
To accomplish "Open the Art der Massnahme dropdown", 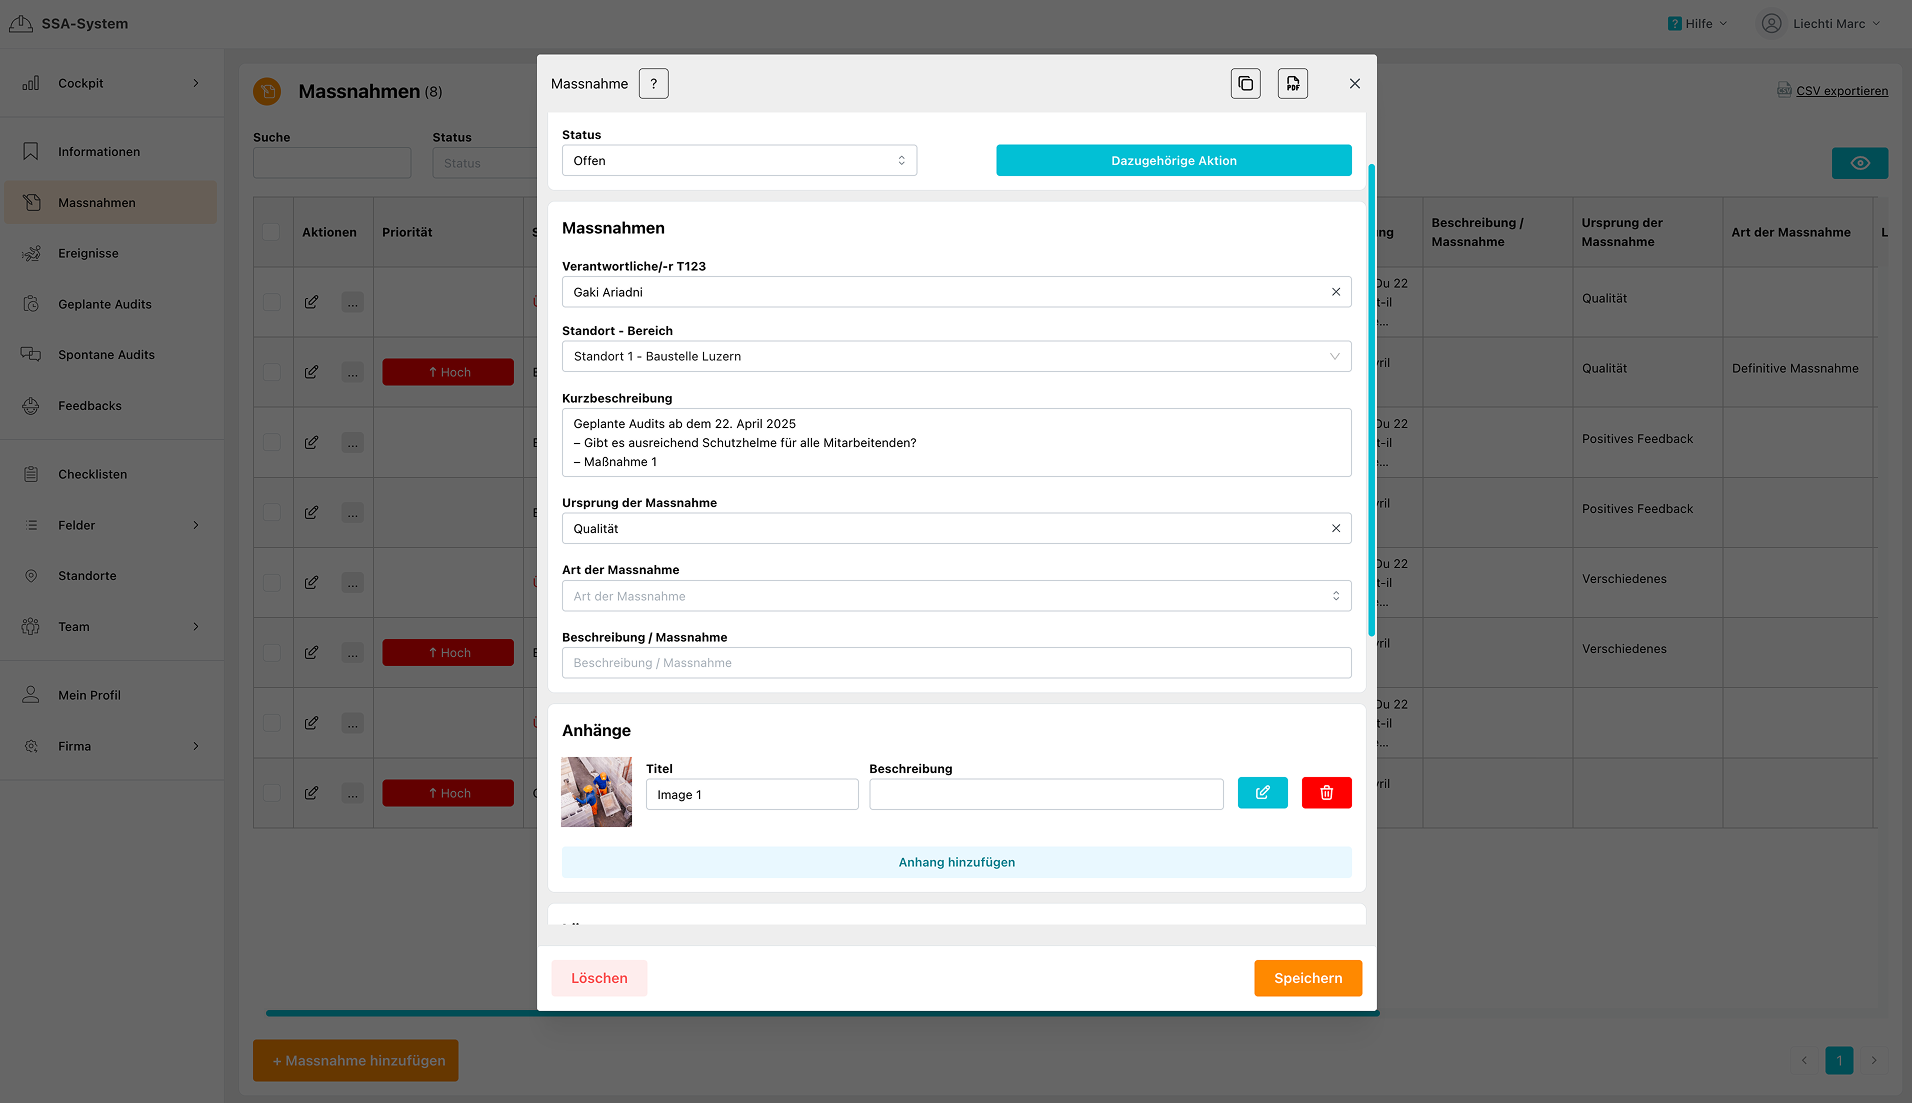I will 956,596.
